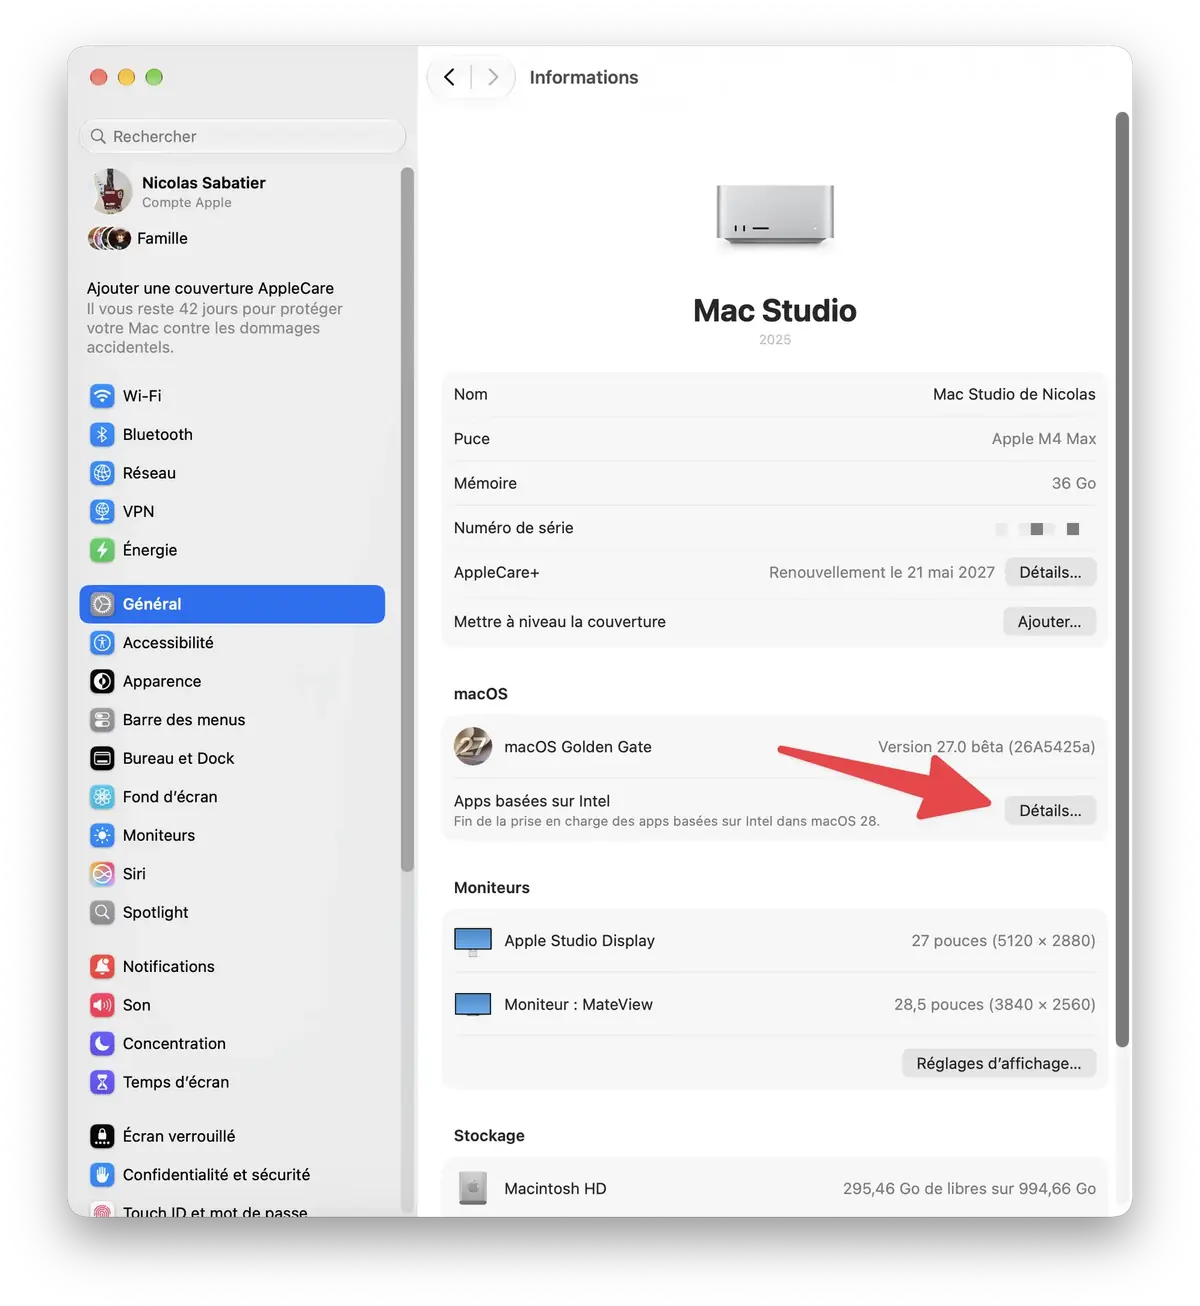Select the Apparence icon

point(102,681)
